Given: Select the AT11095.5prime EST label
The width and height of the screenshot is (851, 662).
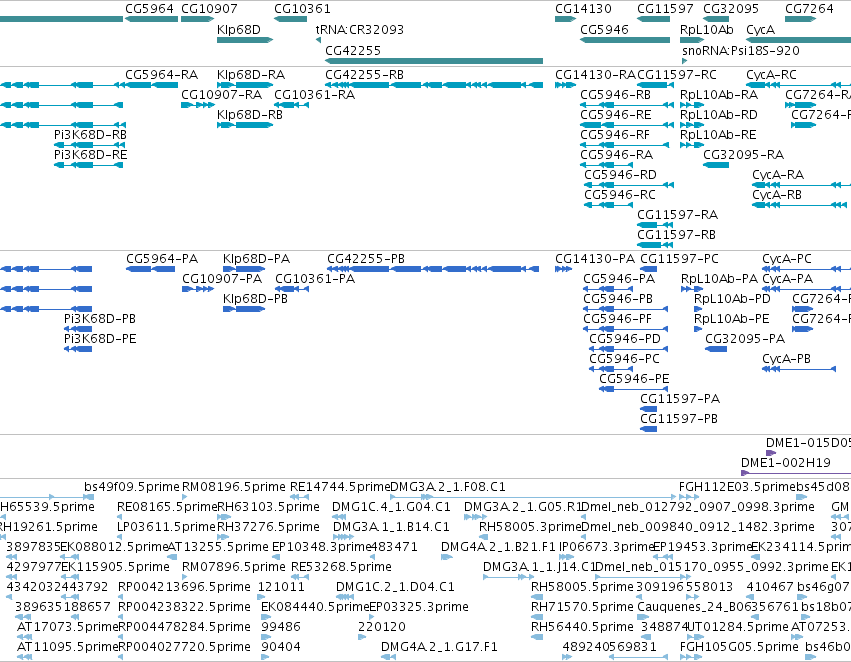Looking at the screenshot, I should click(67, 646).
